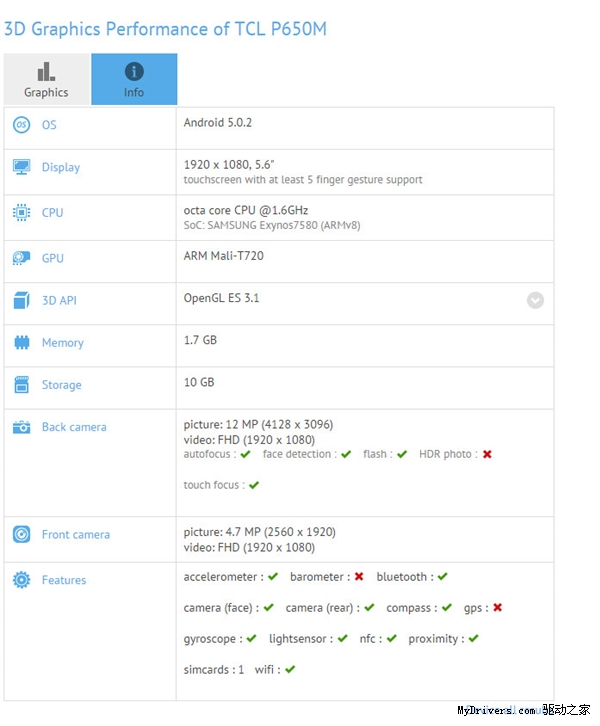Click the Display monitor icon
Screen dimensions: 600x726
tap(21, 167)
